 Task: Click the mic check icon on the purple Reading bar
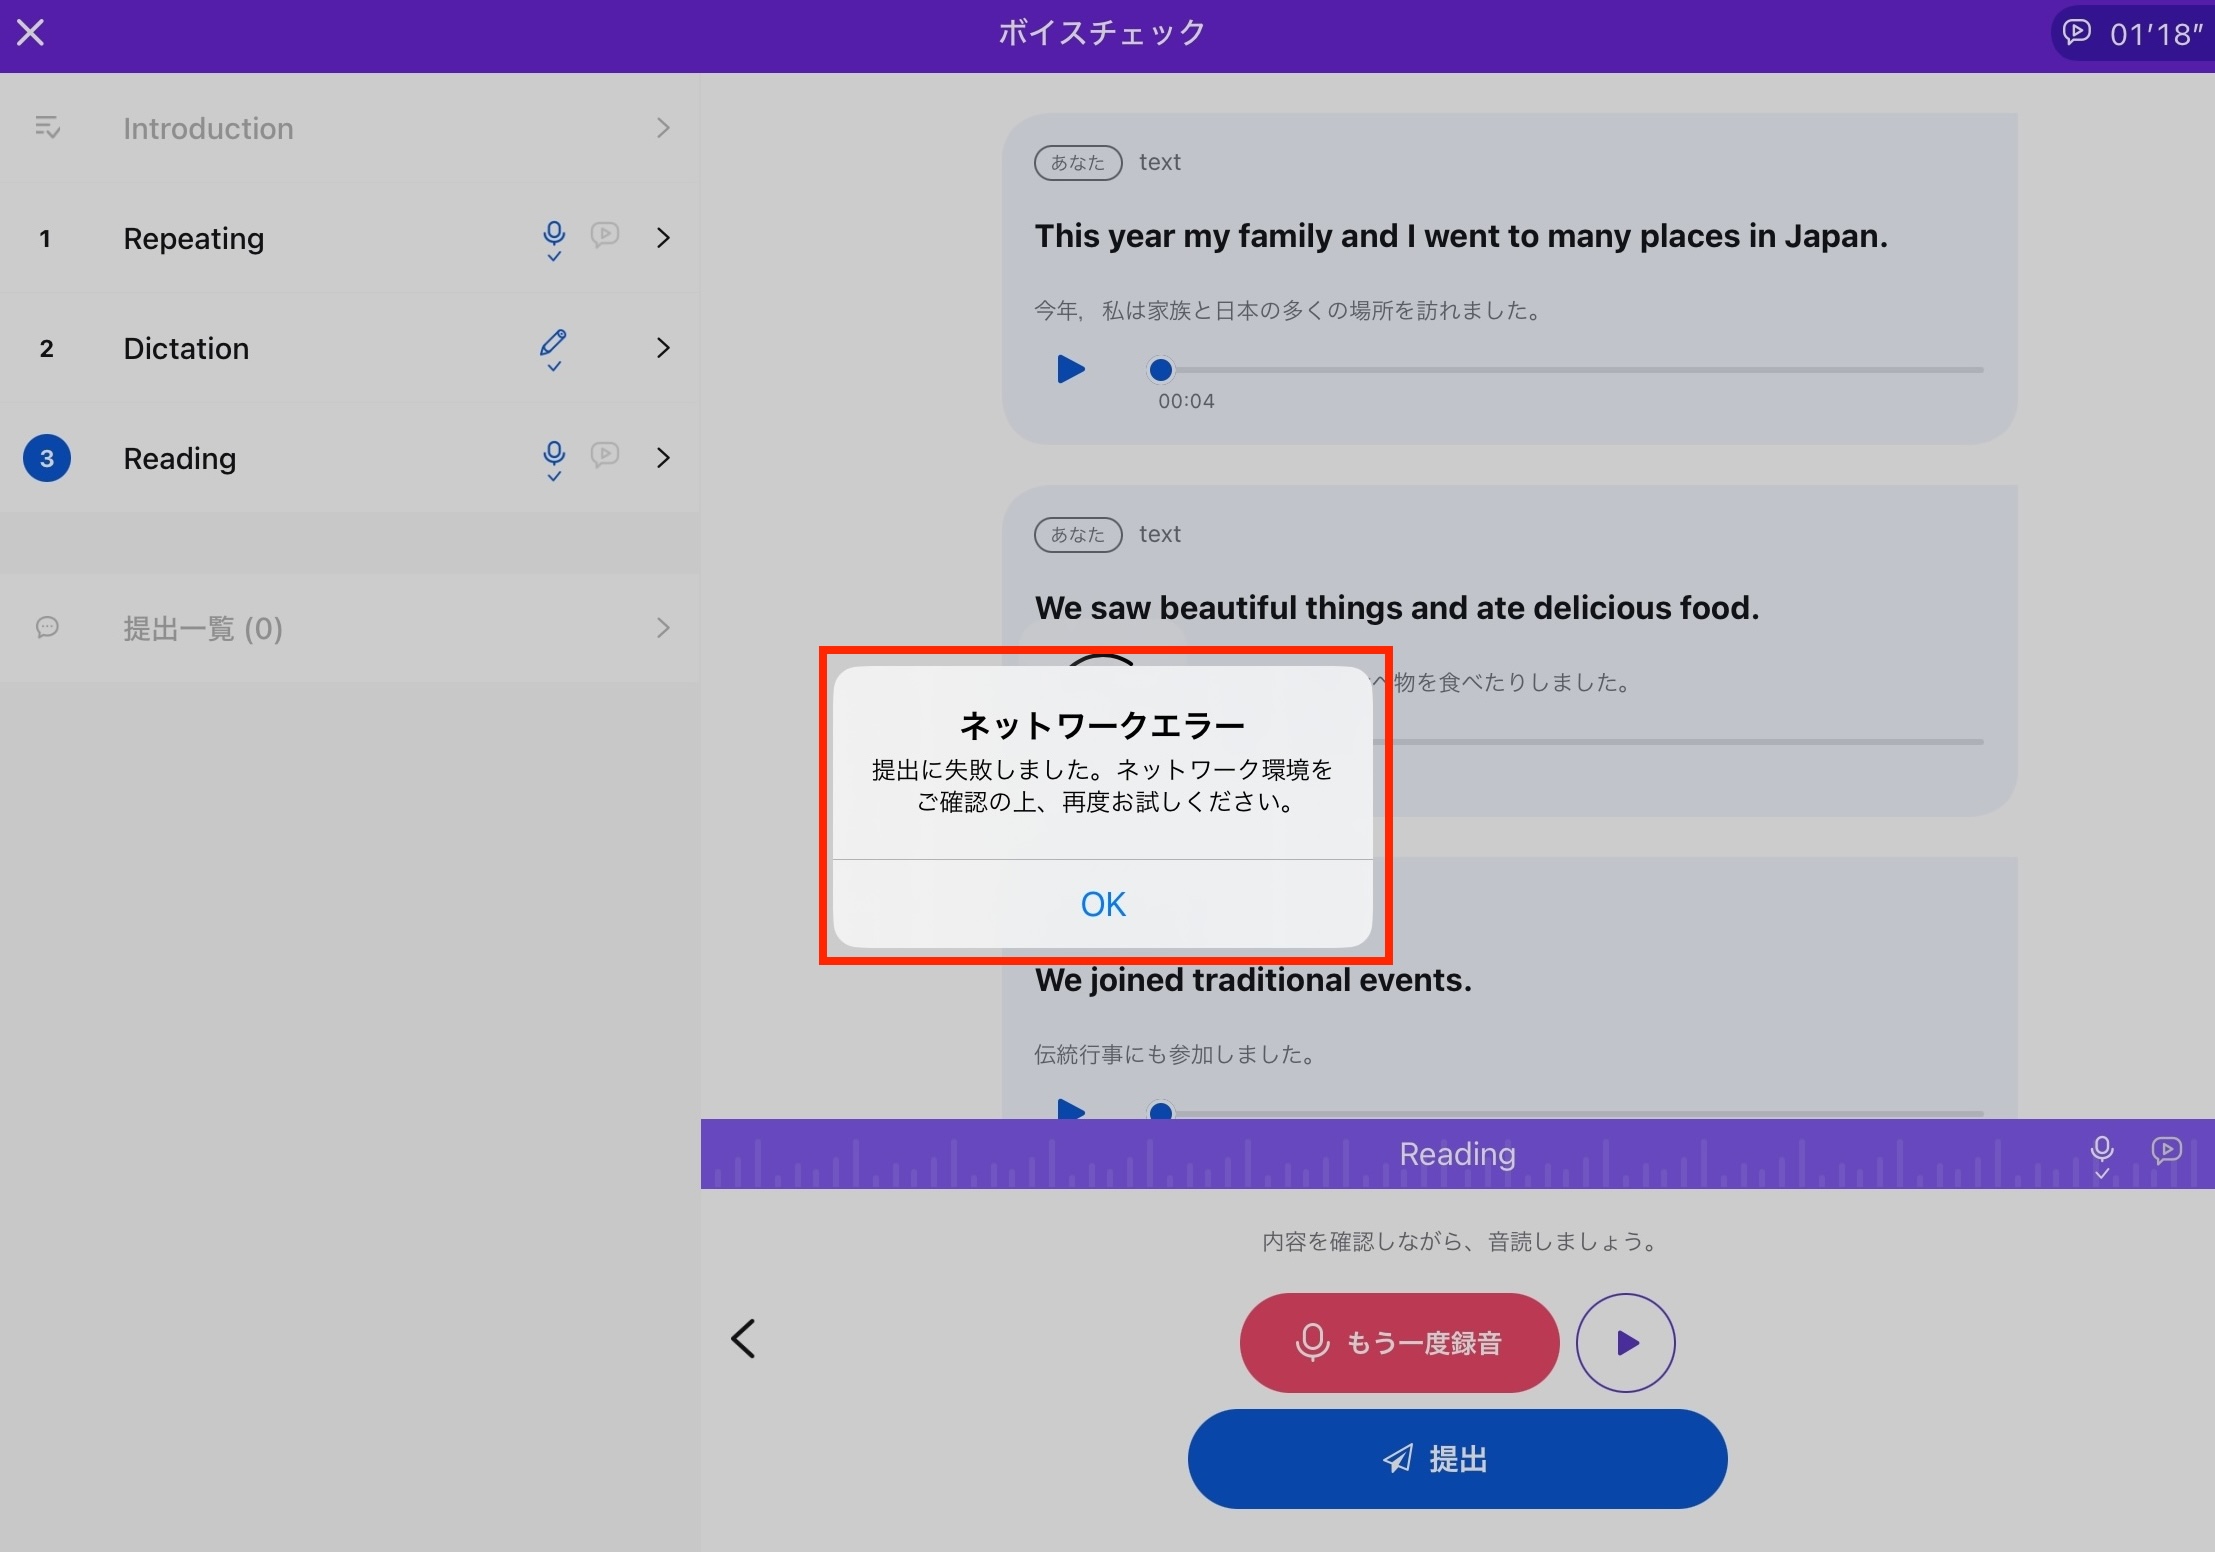(2102, 1155)
